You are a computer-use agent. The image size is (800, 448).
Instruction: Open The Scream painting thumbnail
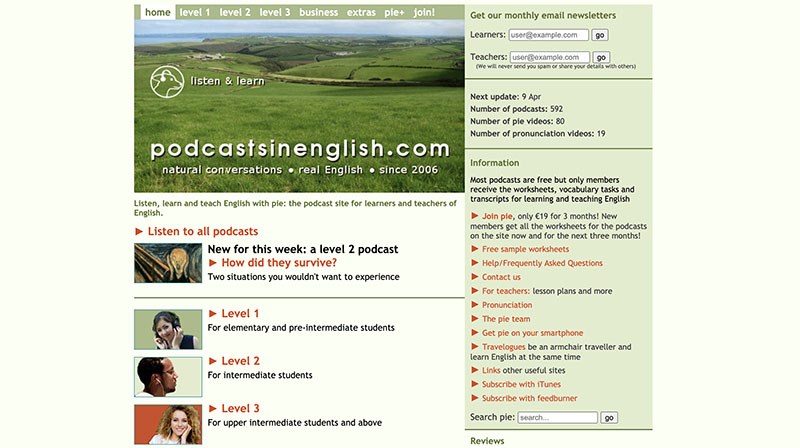(168, 263)
